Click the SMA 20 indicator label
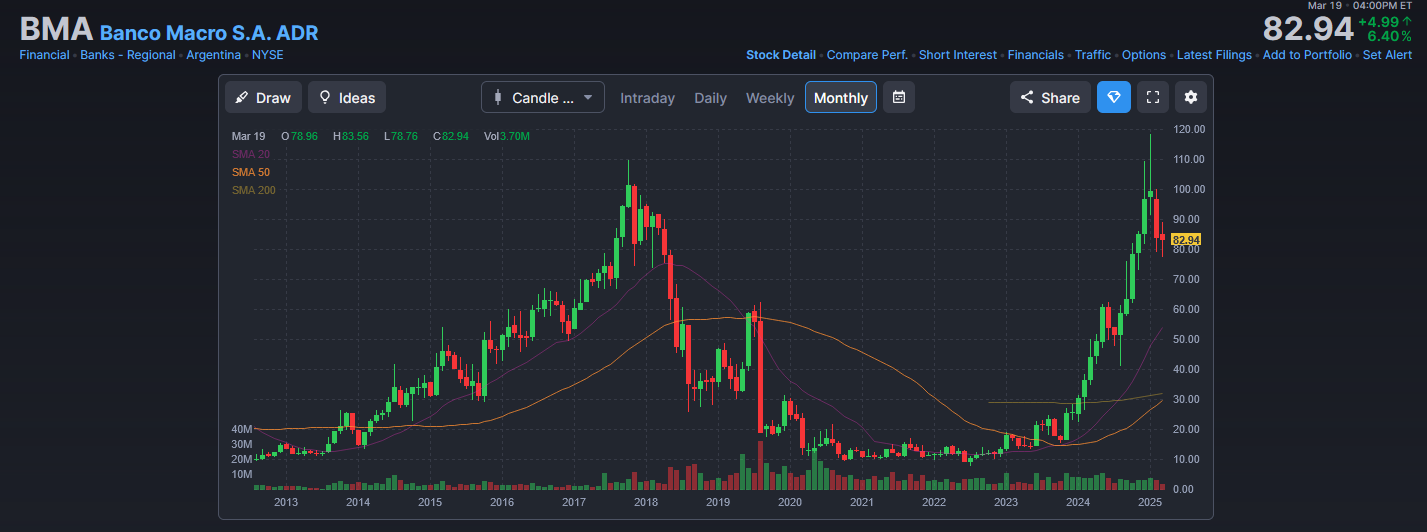1427x532 pixels. coord(250,154)
